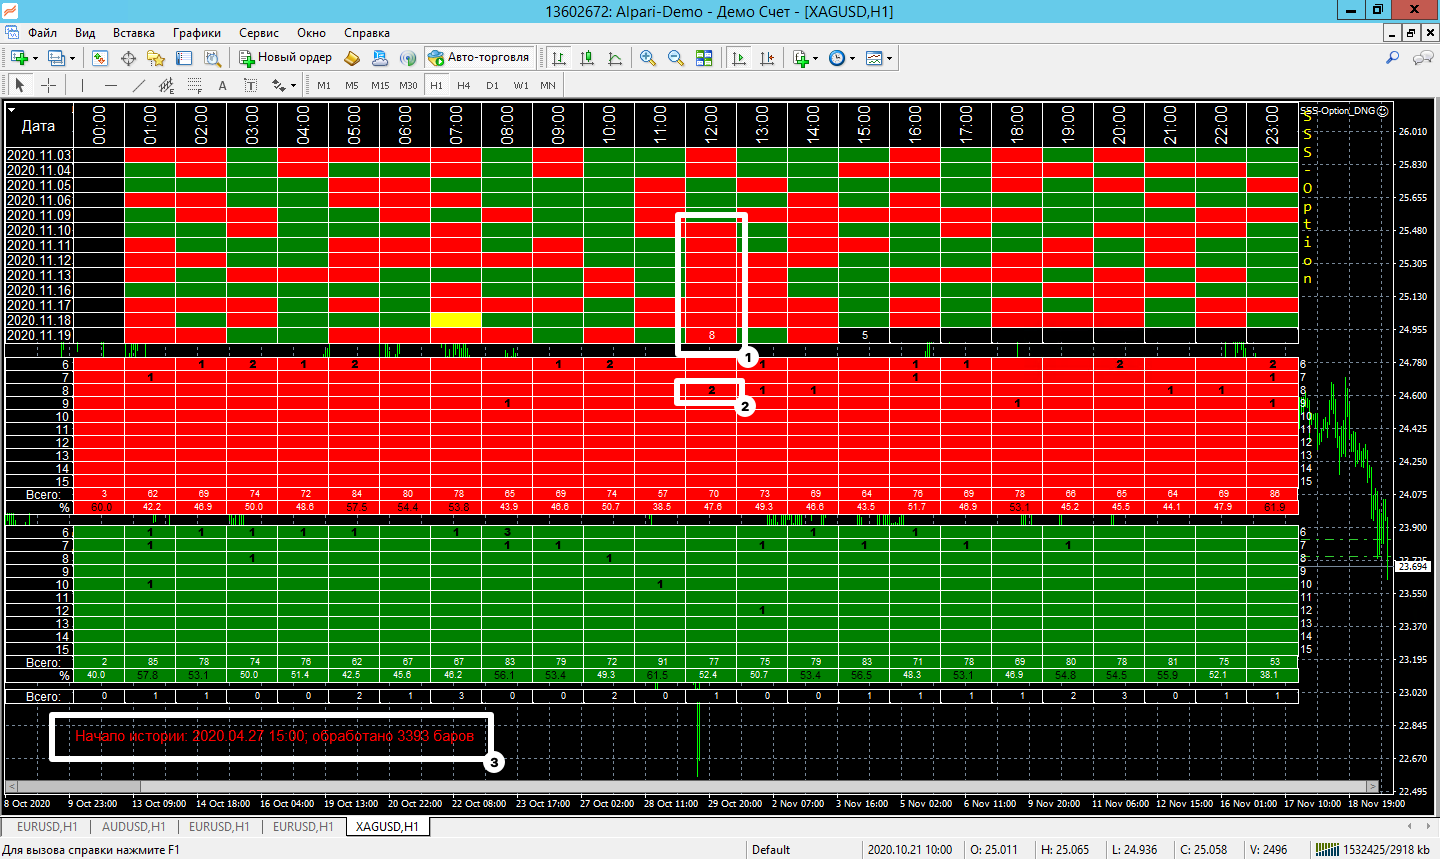Open the Market Watch panel

tap(100, 58)
